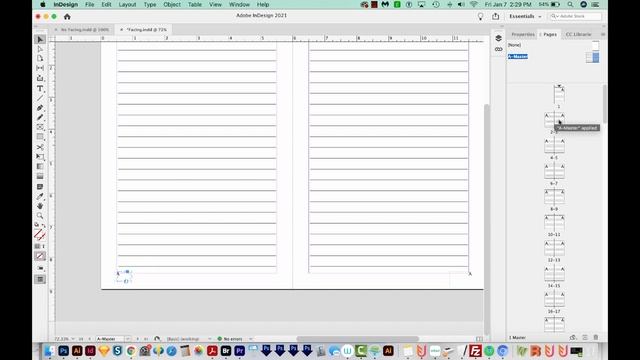Select the Note tool

[40, 187]
